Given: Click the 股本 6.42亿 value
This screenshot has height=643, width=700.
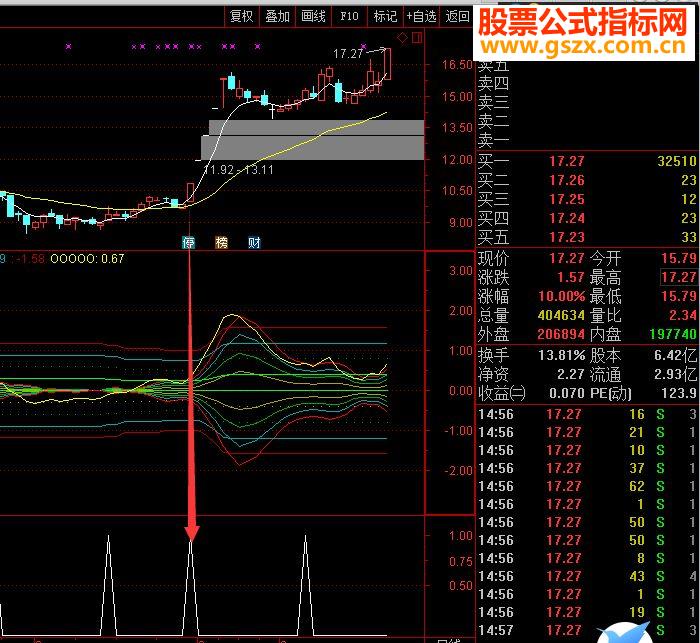Looking at the screenshot, I should (x=675, y=355).
